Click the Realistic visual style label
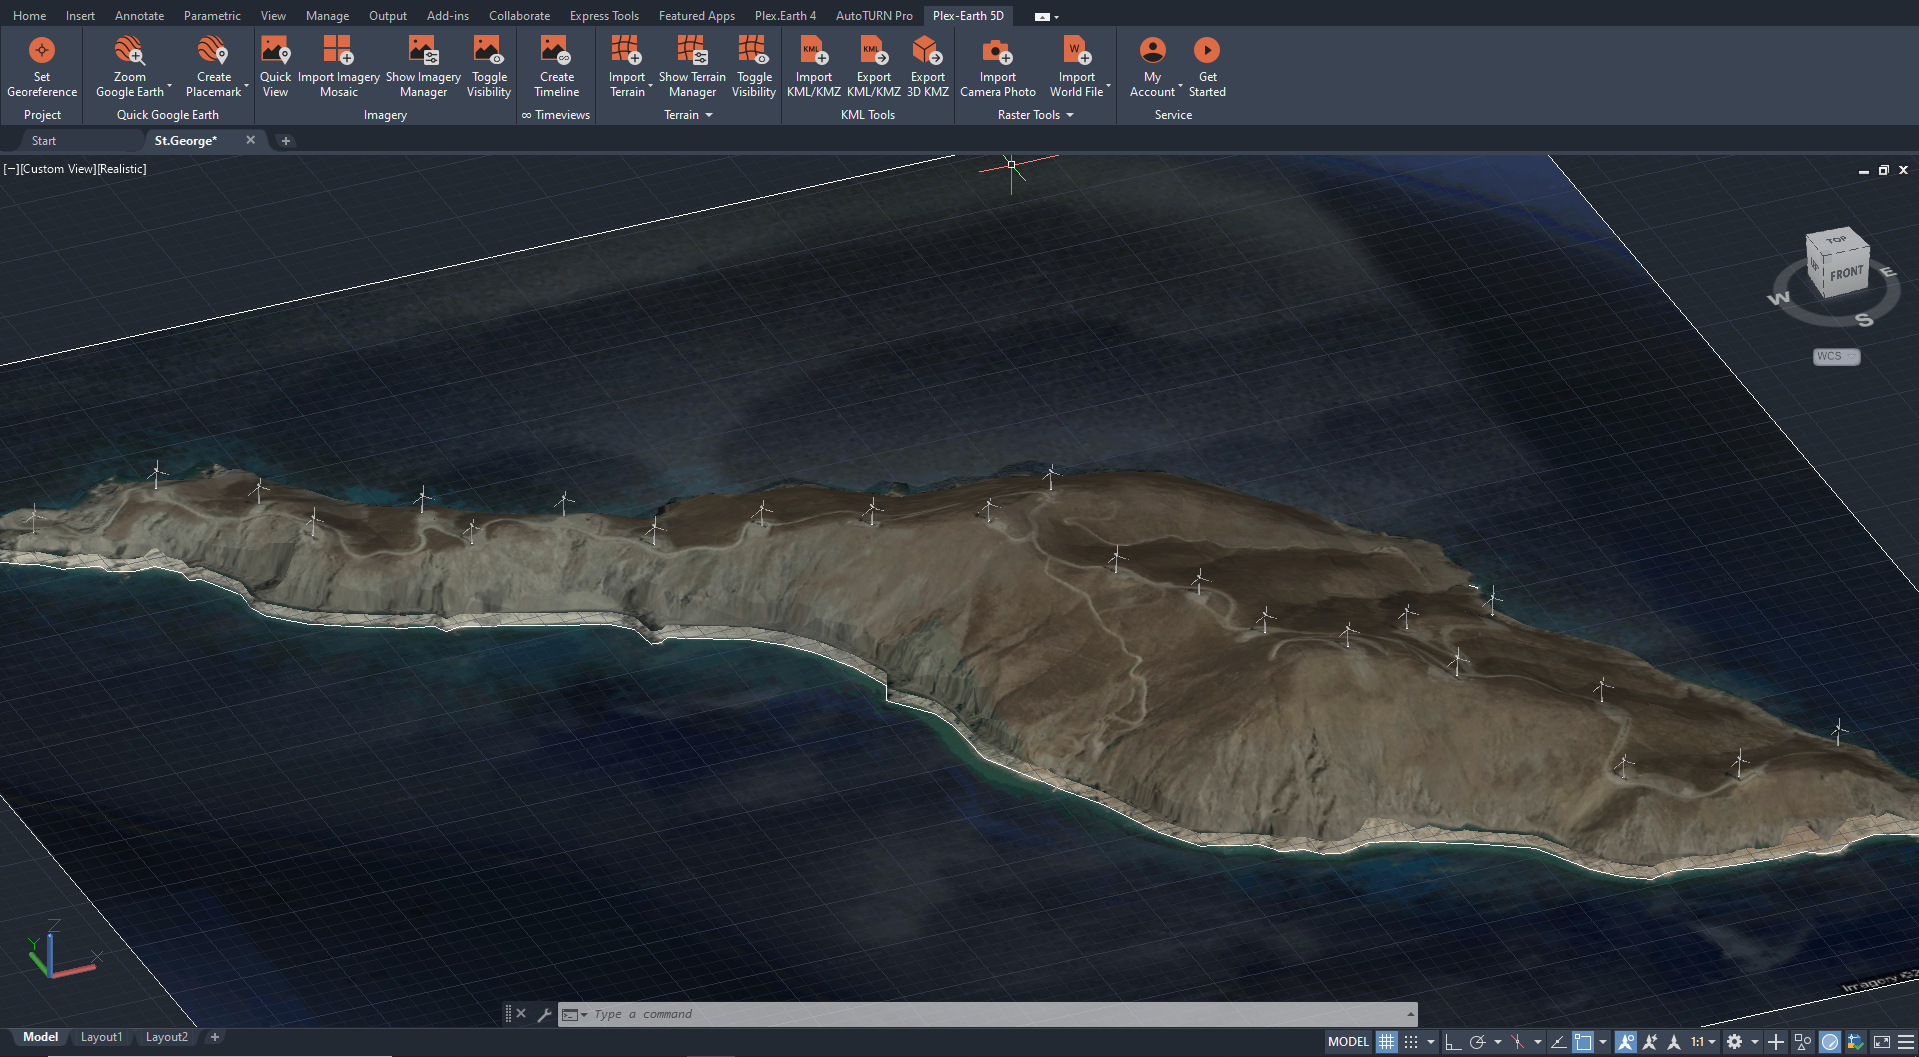This screenshot has width=1919, height=1057. (122, 169)
